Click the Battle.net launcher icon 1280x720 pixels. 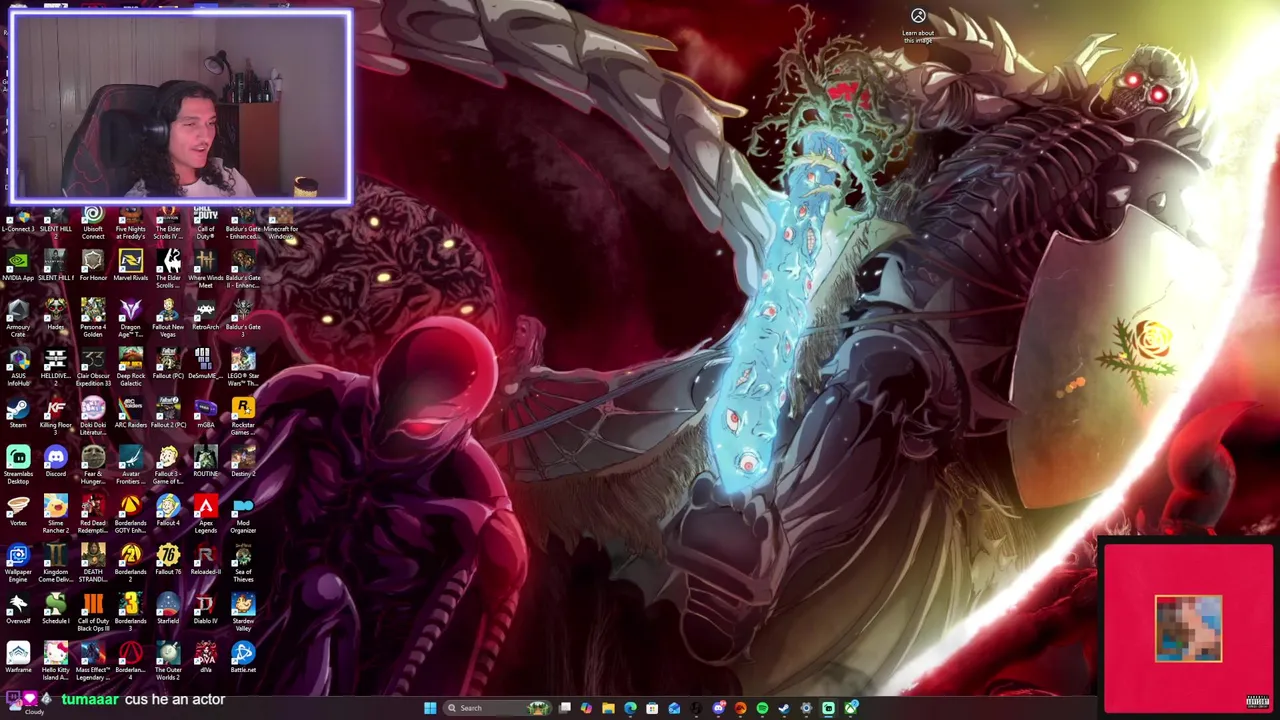coord(243,658)
